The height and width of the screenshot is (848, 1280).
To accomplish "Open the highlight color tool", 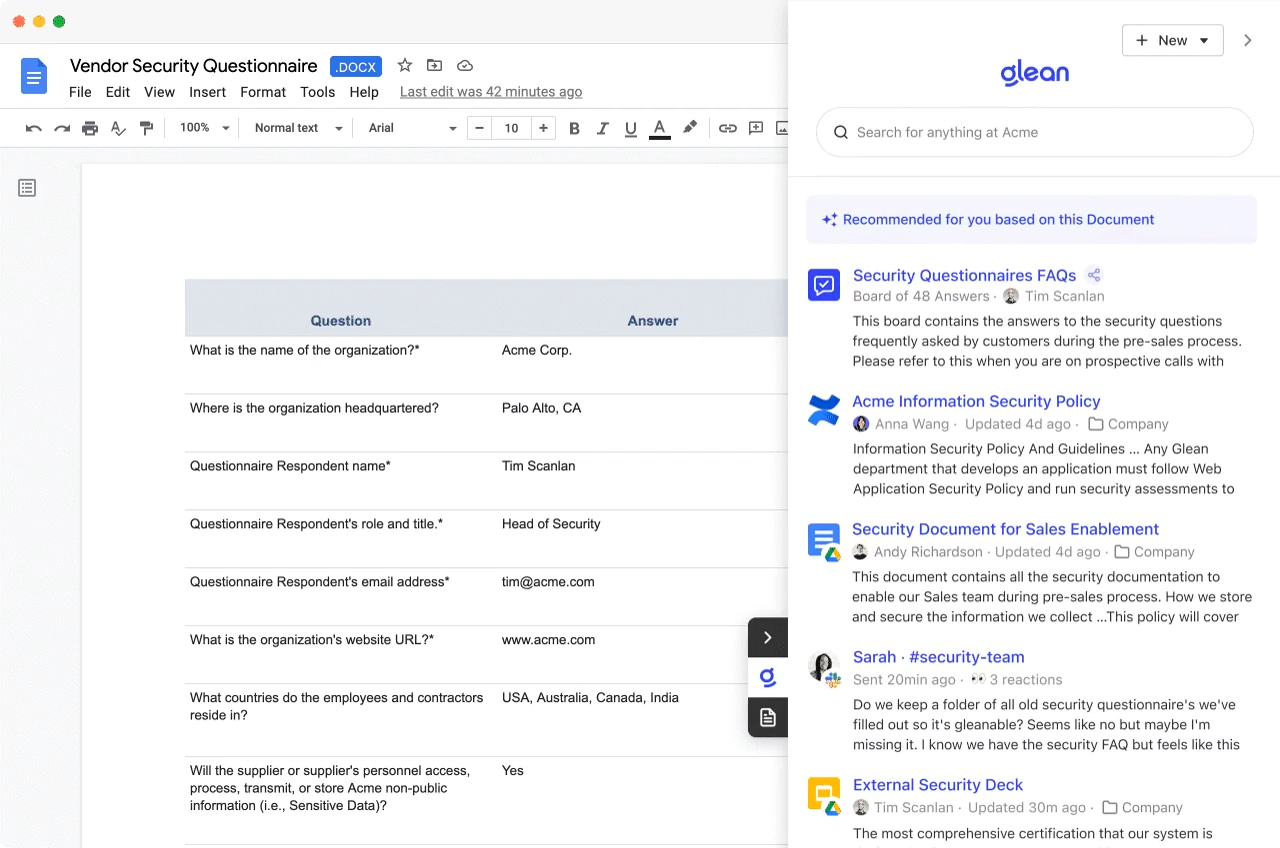I will click(689, 128).
